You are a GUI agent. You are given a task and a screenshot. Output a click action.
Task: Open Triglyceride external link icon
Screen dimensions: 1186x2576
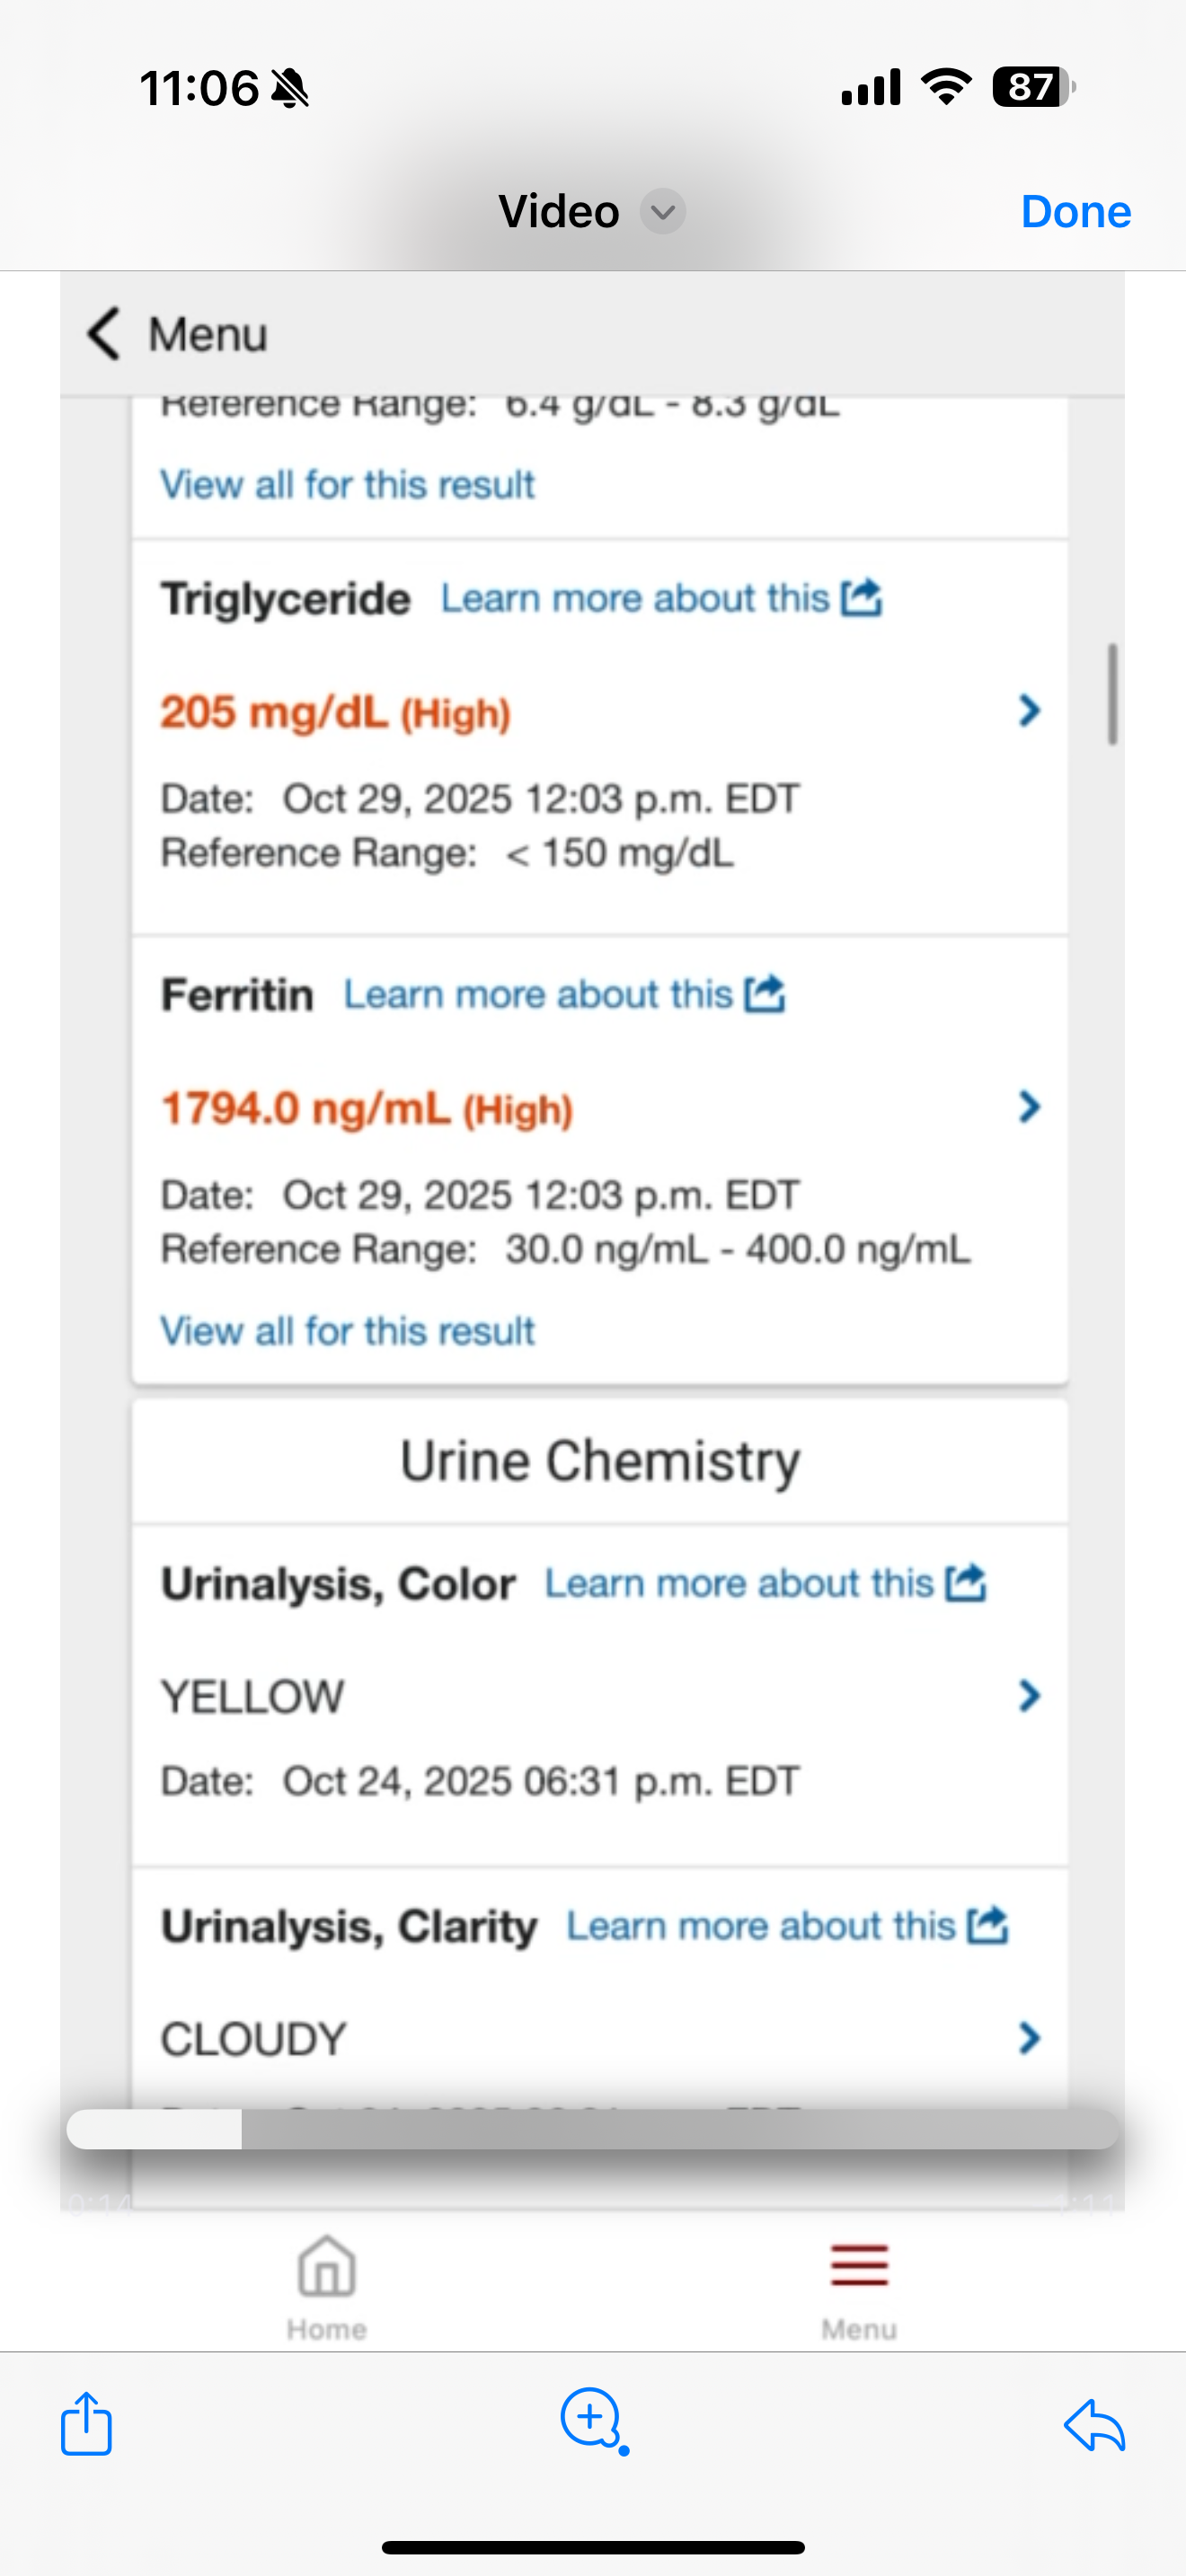[862, 598]
